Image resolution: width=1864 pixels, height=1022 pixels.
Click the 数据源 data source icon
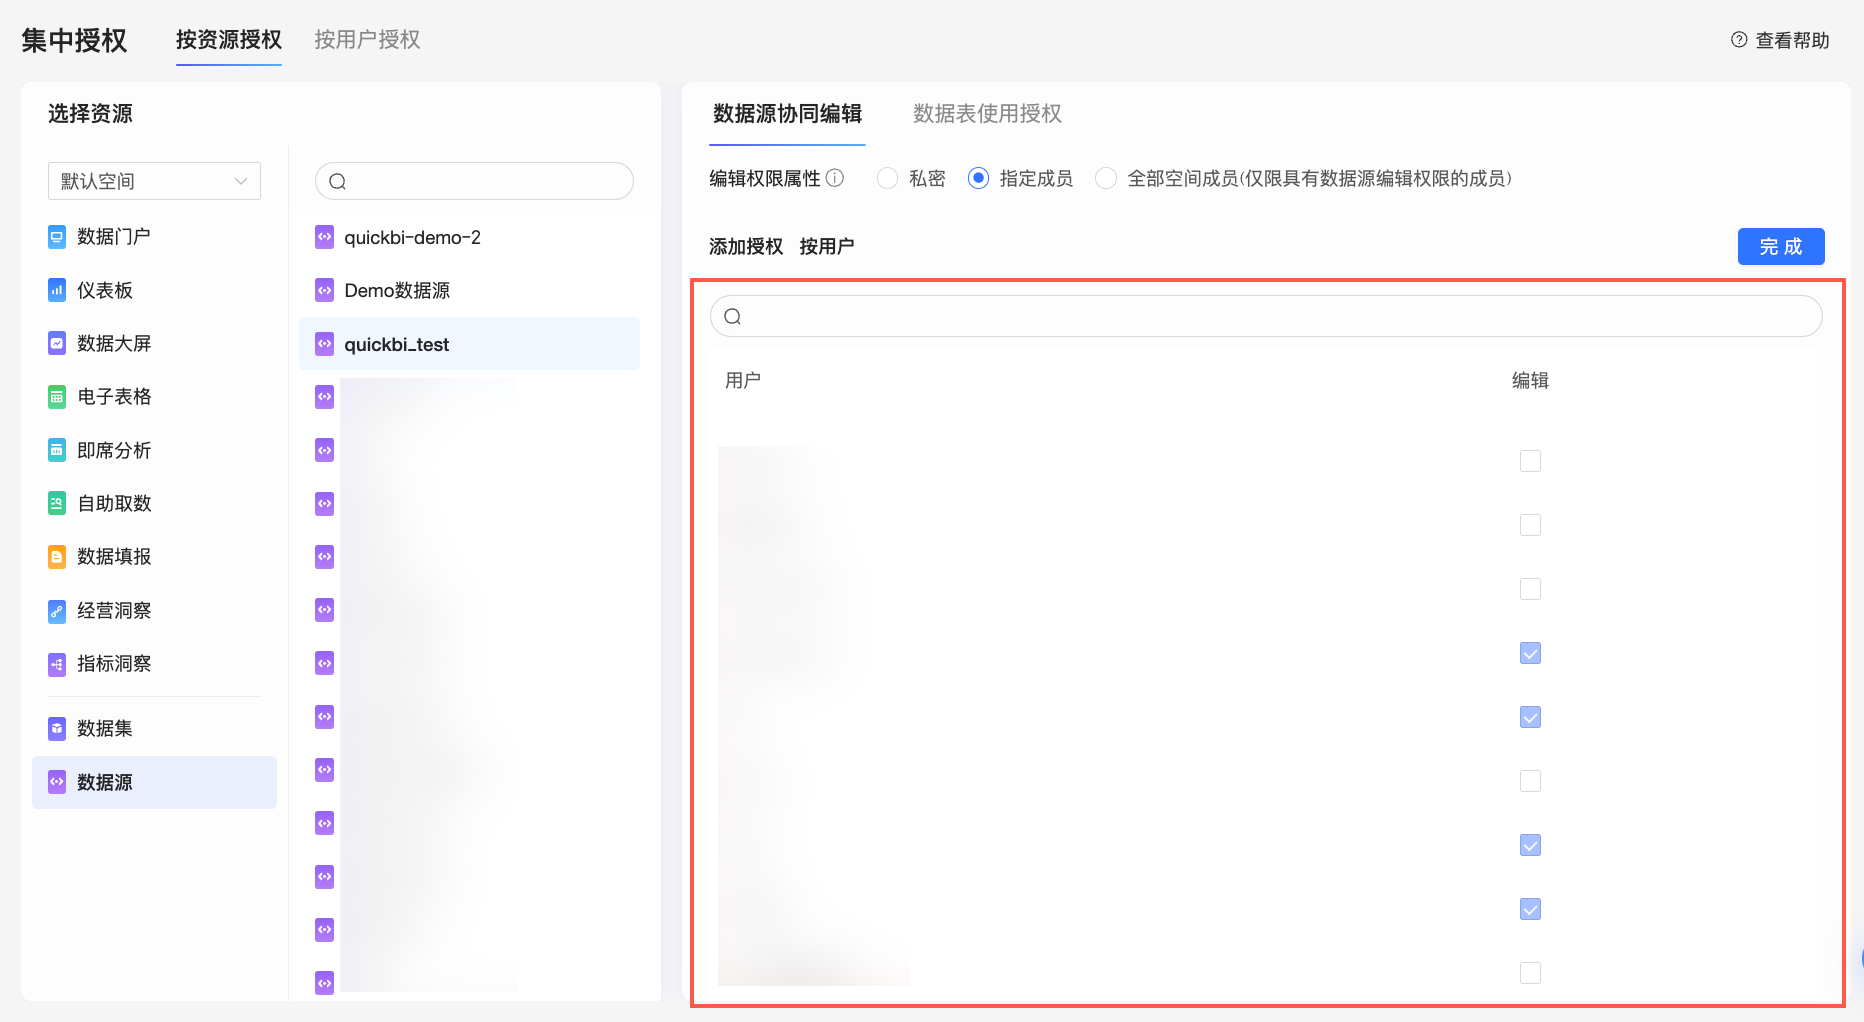click(x=57, y=782)
